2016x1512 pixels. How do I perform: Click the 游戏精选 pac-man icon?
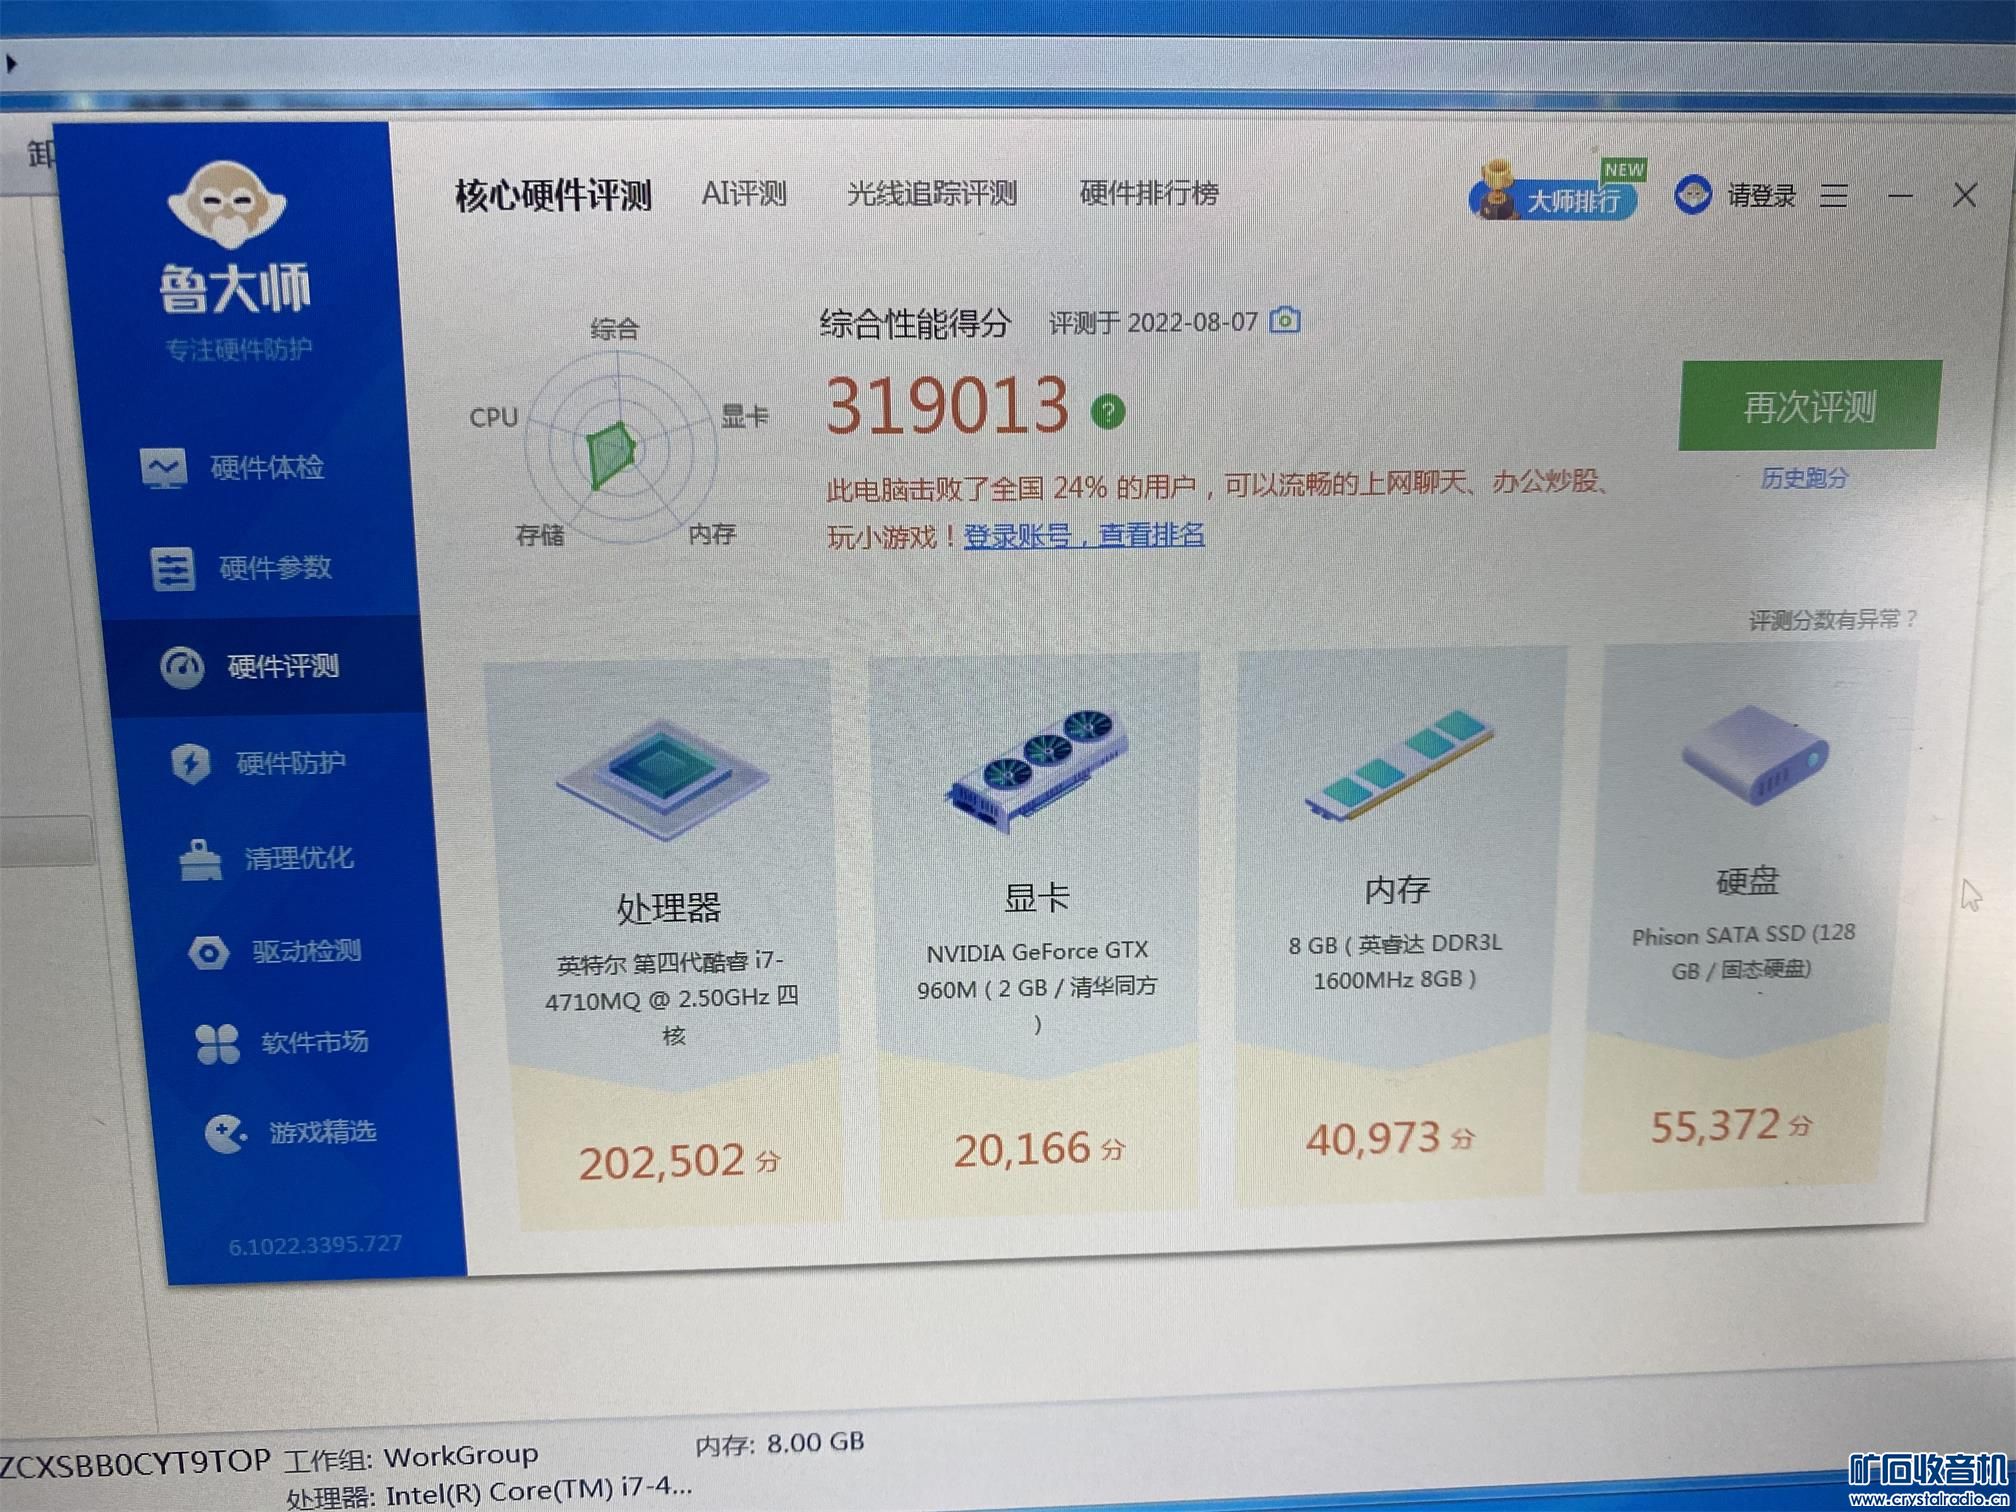point(225,1134)
